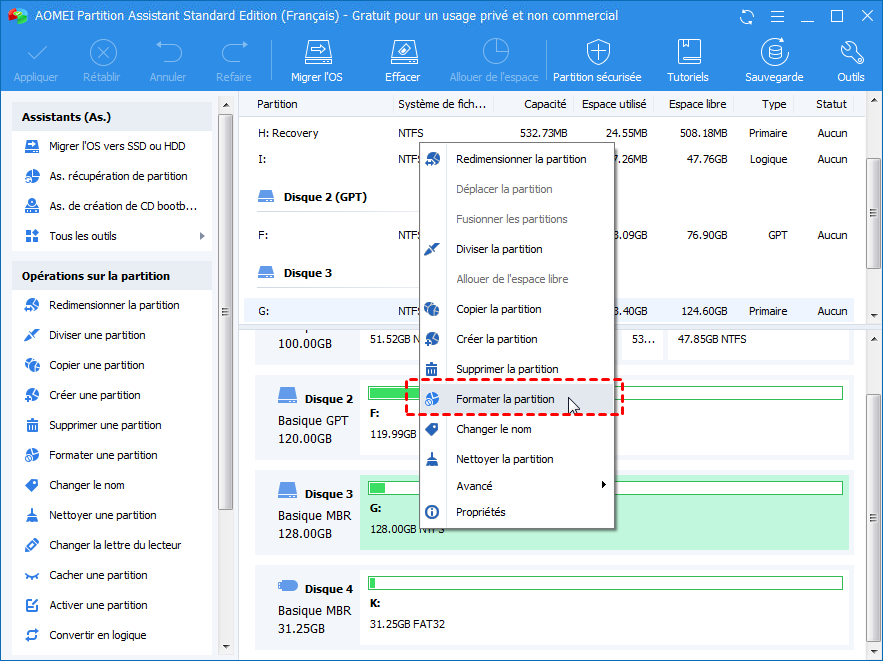Choose Propriétés from the context menu

point(480,512)
